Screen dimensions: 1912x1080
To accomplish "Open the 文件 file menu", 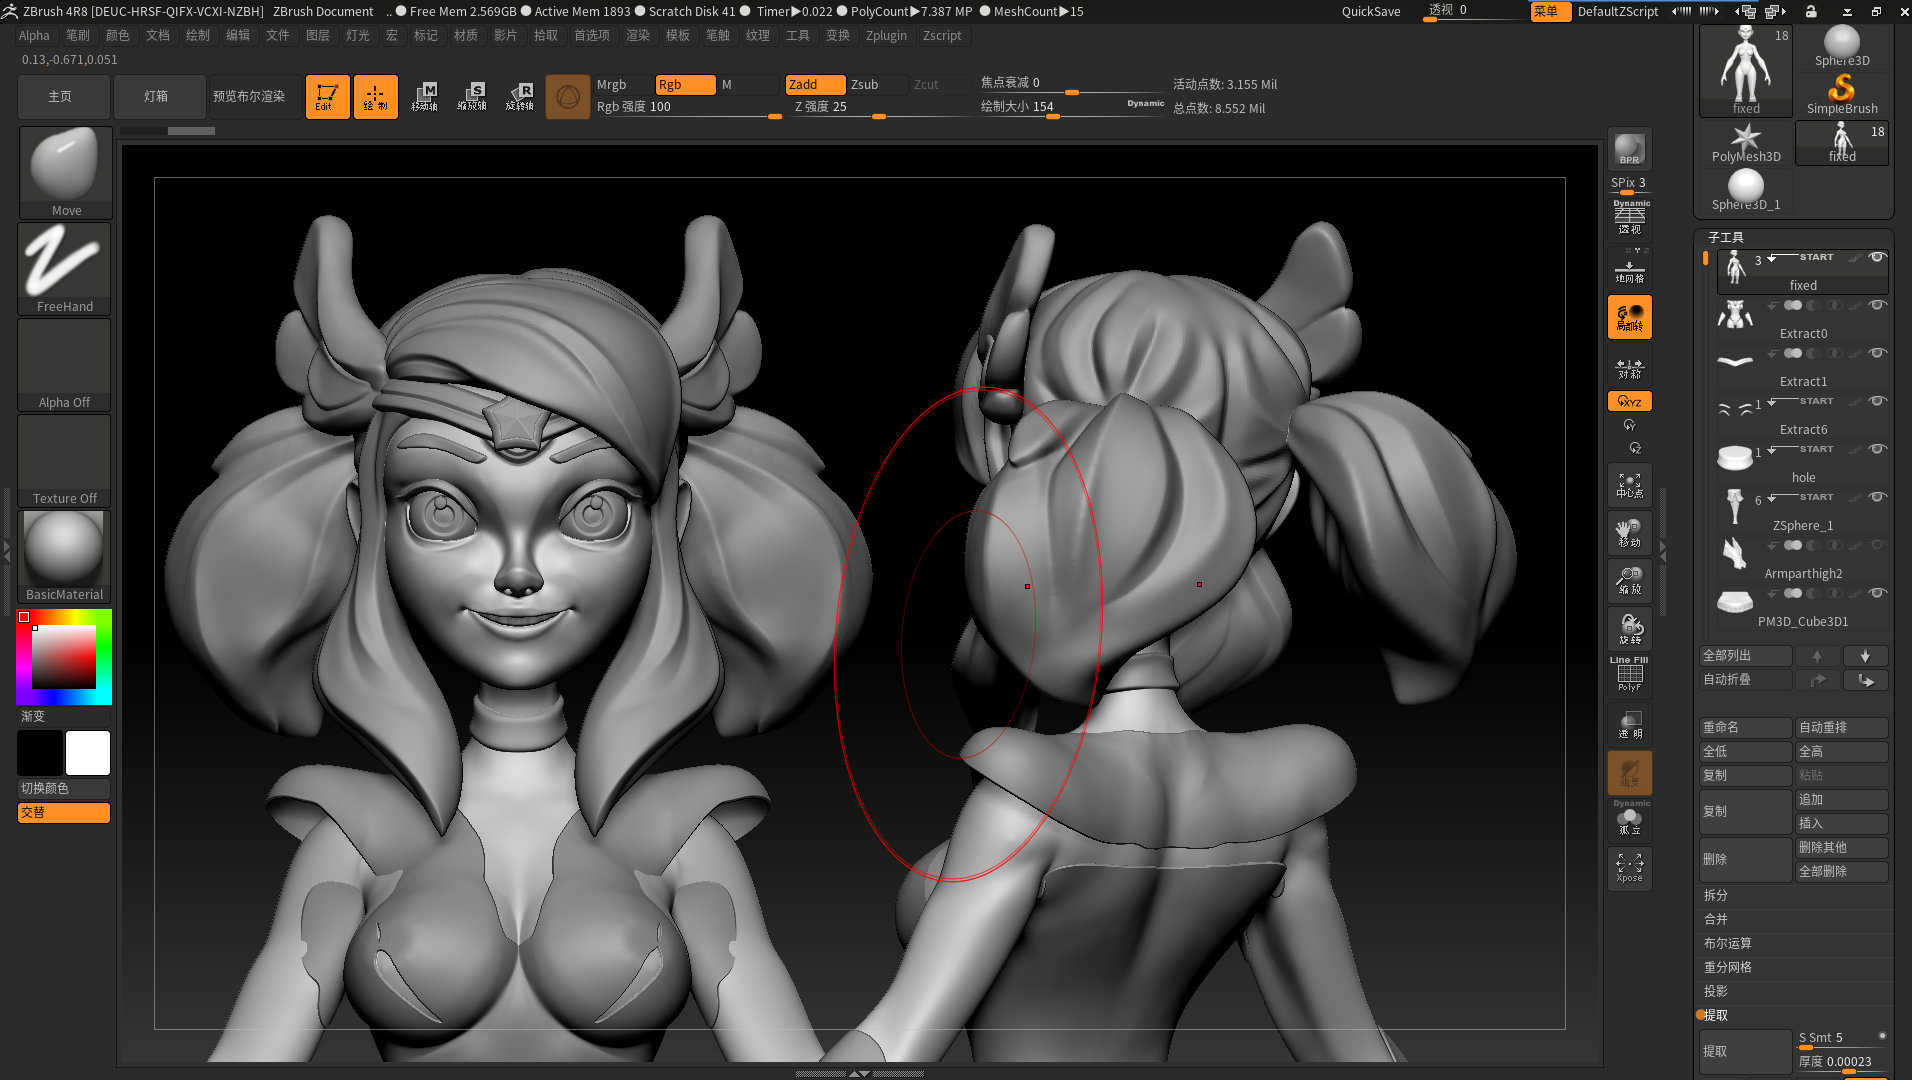I will pos(278,35).
